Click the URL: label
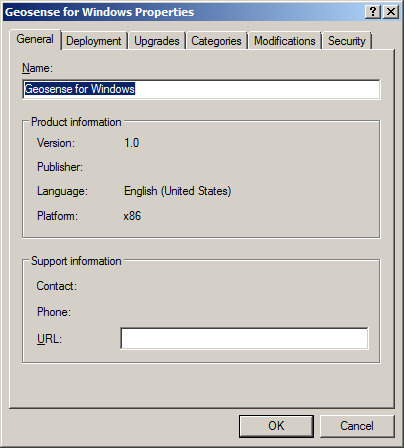The height and width of the screenshot is (448, 404). (49, 339)
